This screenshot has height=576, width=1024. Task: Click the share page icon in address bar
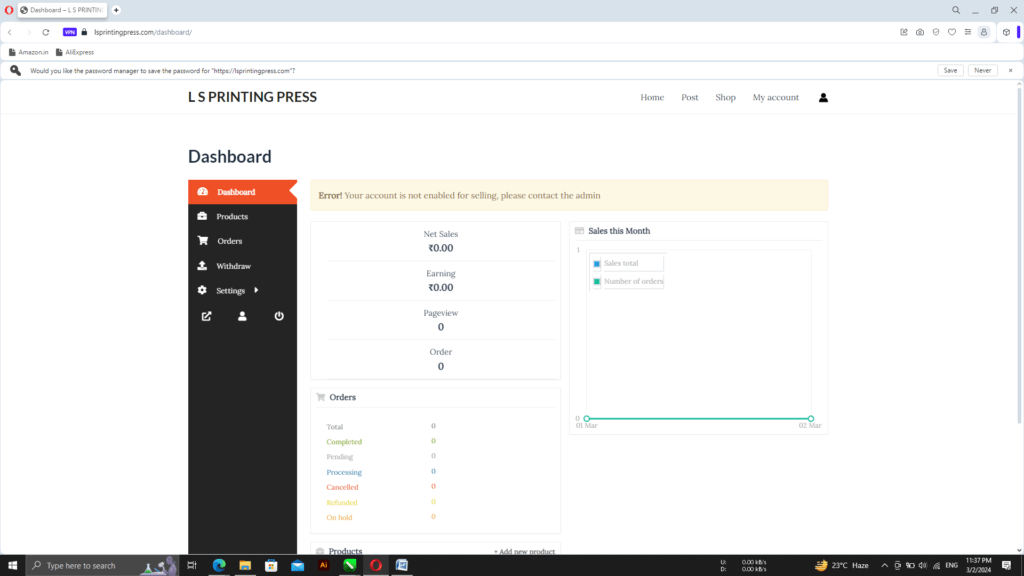point(904,32)
